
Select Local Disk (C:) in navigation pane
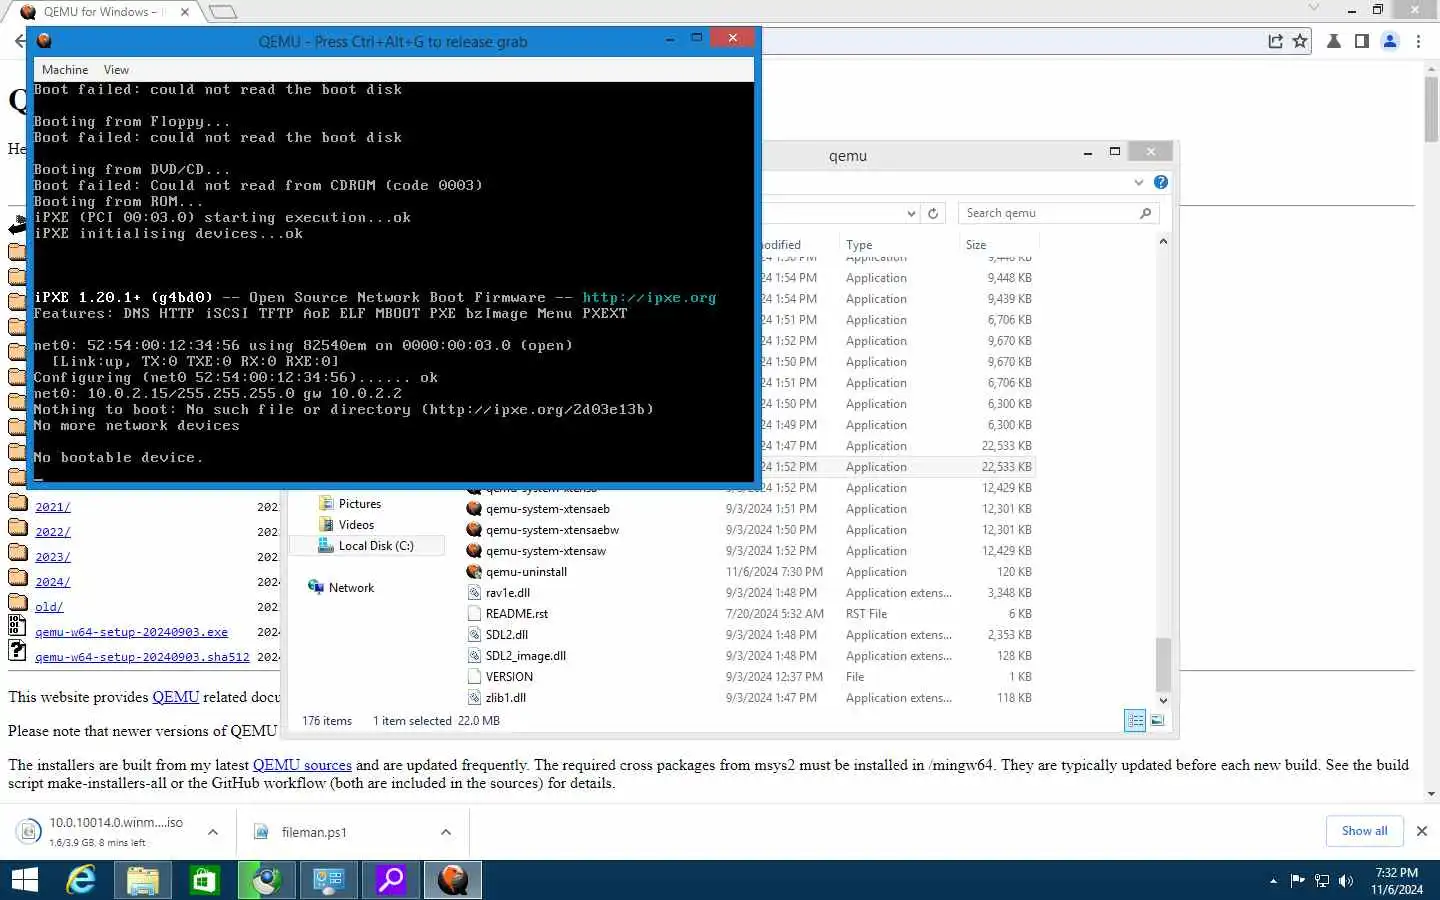click(366, 546)
